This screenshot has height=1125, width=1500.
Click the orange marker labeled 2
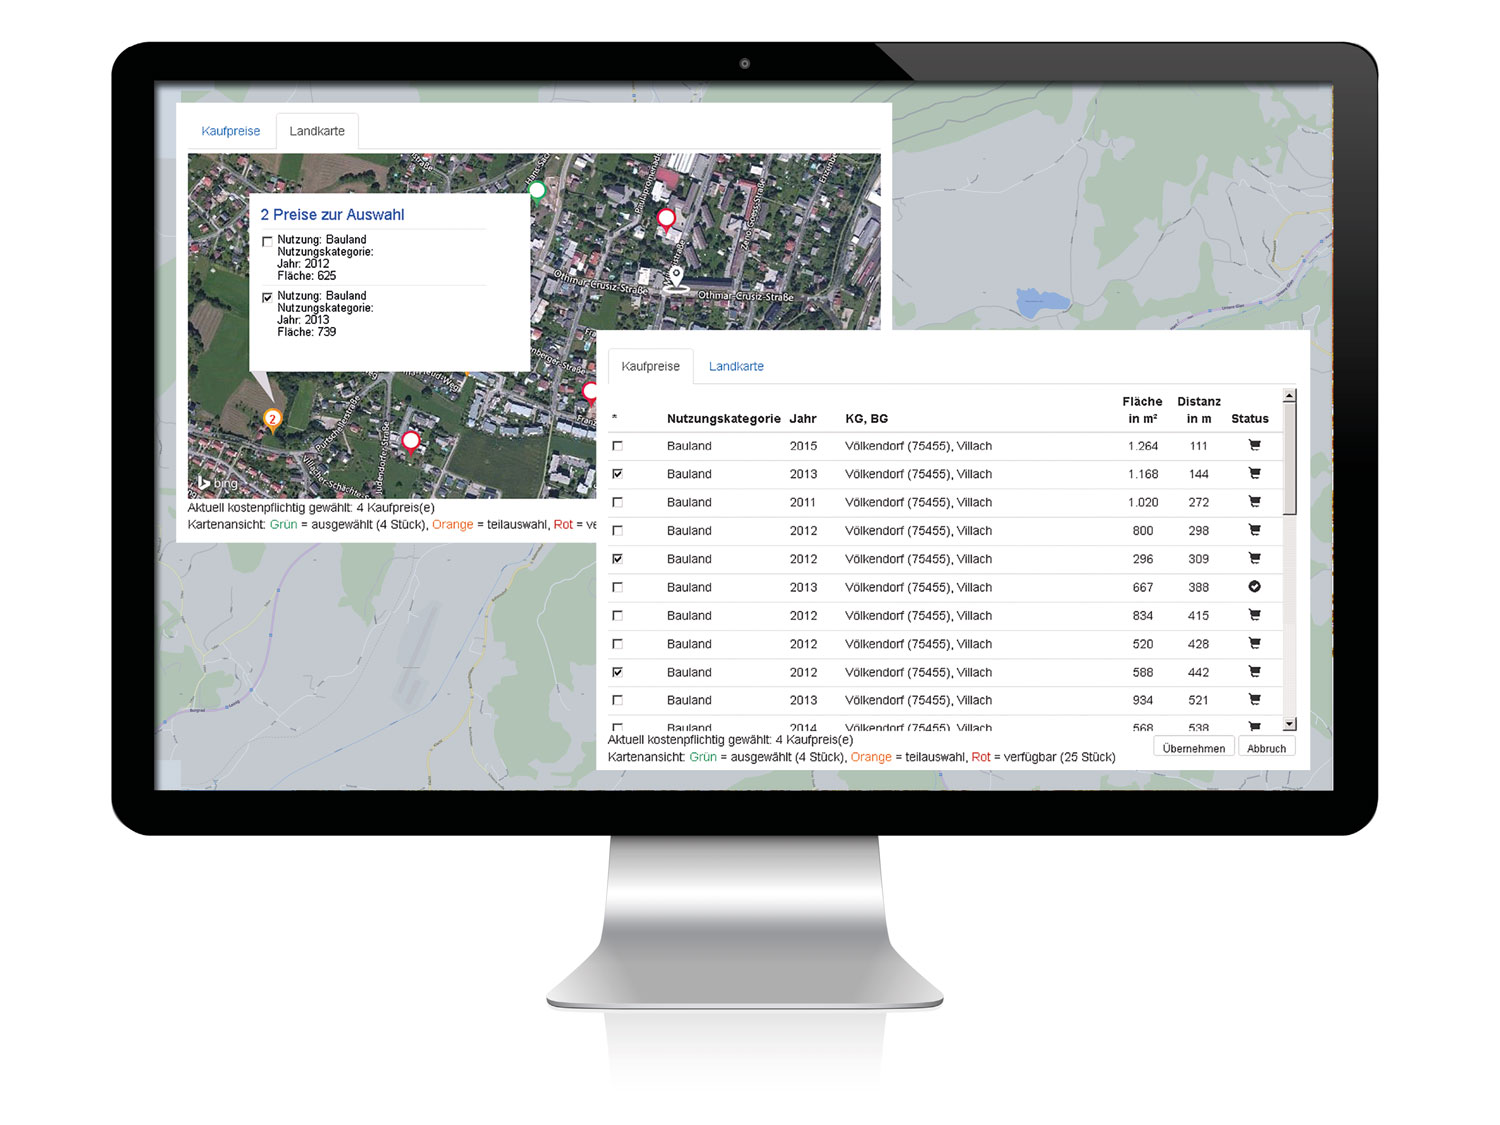[x=272, y=420]
